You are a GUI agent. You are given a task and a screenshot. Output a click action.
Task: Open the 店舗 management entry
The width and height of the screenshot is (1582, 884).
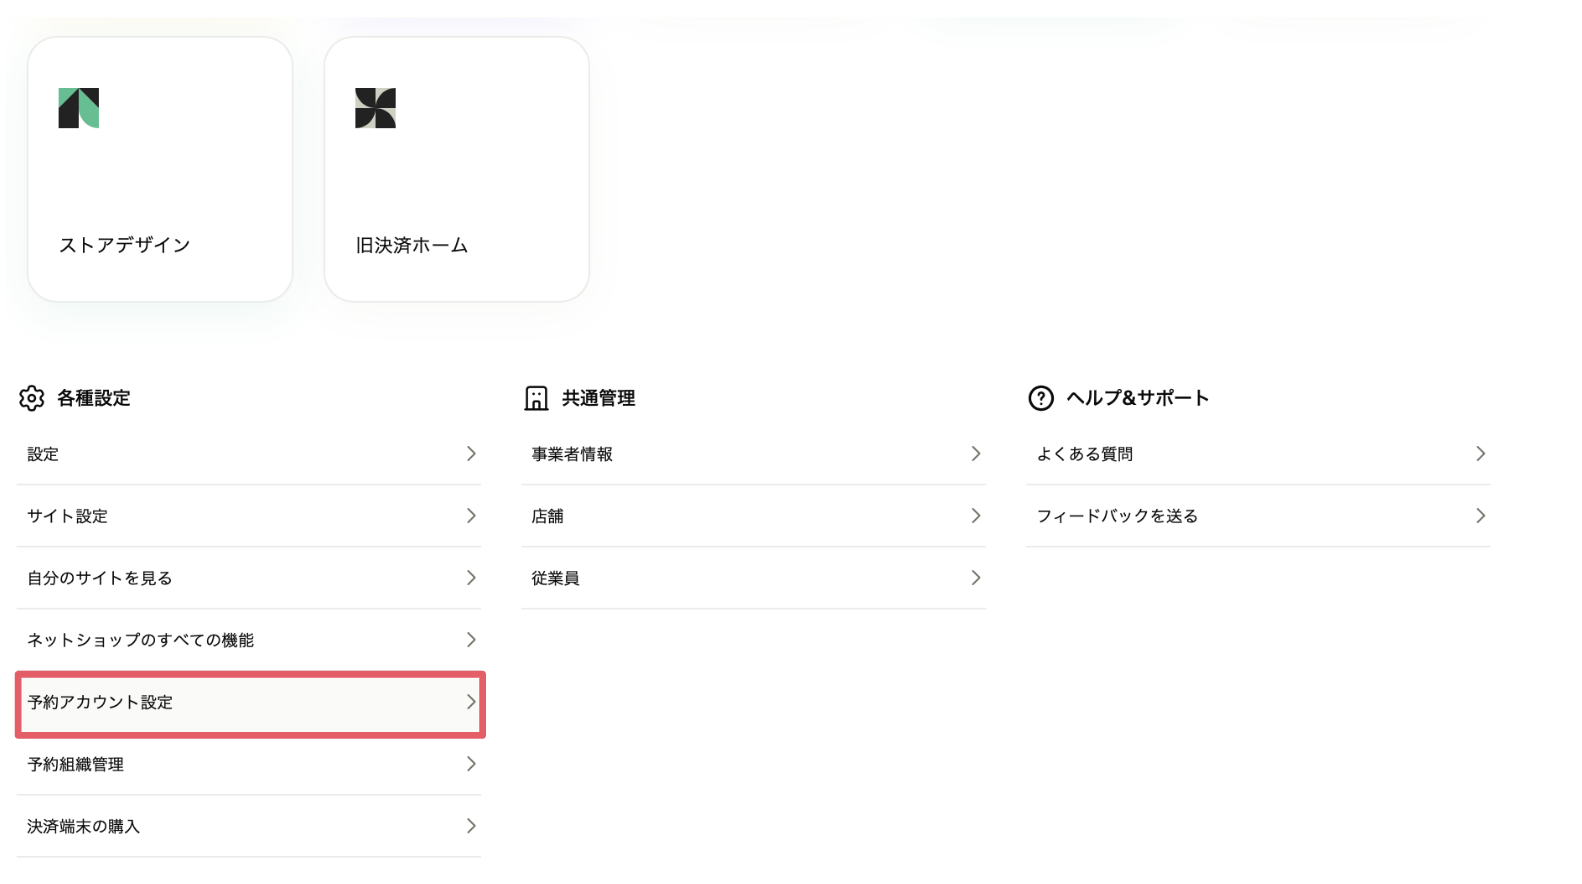[548, 516]
